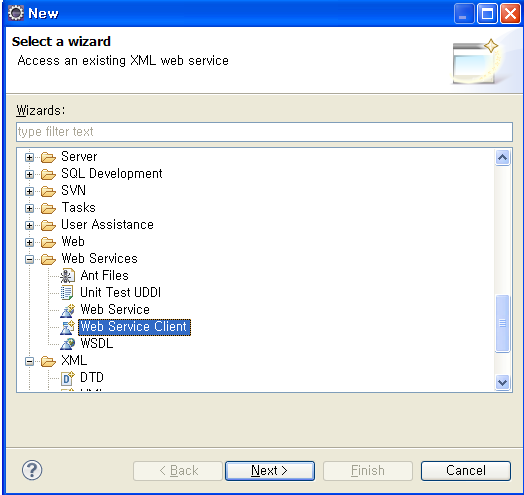The height and width of the screenshot is (495, 524).
Task: Click the Eclipse gear icon in title bar
Action: point(16,13)
